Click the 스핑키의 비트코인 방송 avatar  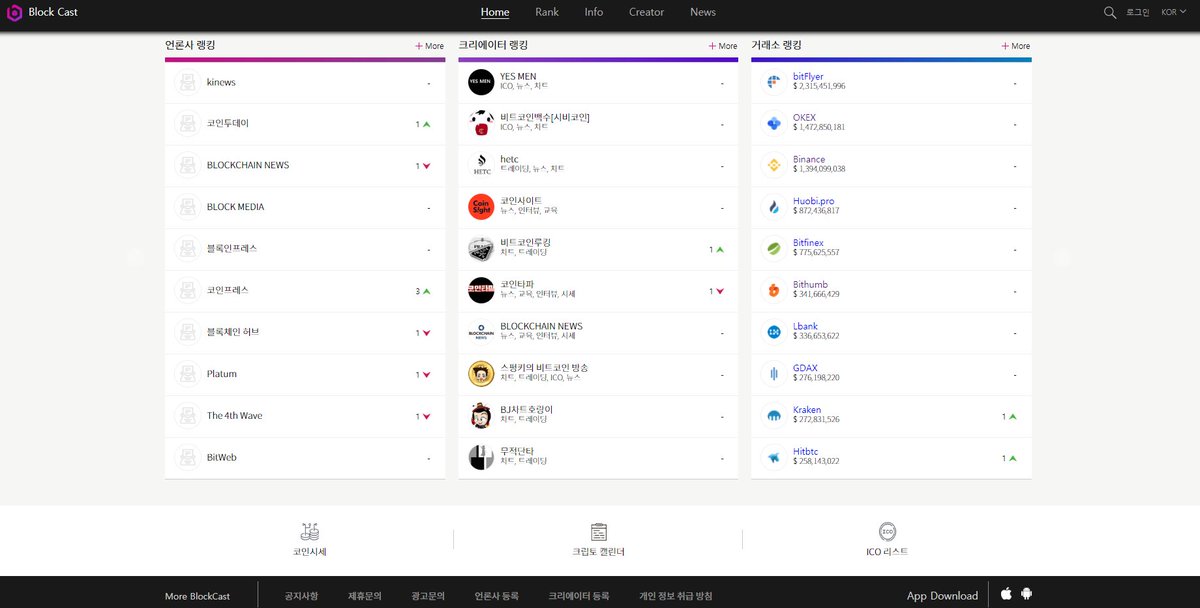point(481,373)
